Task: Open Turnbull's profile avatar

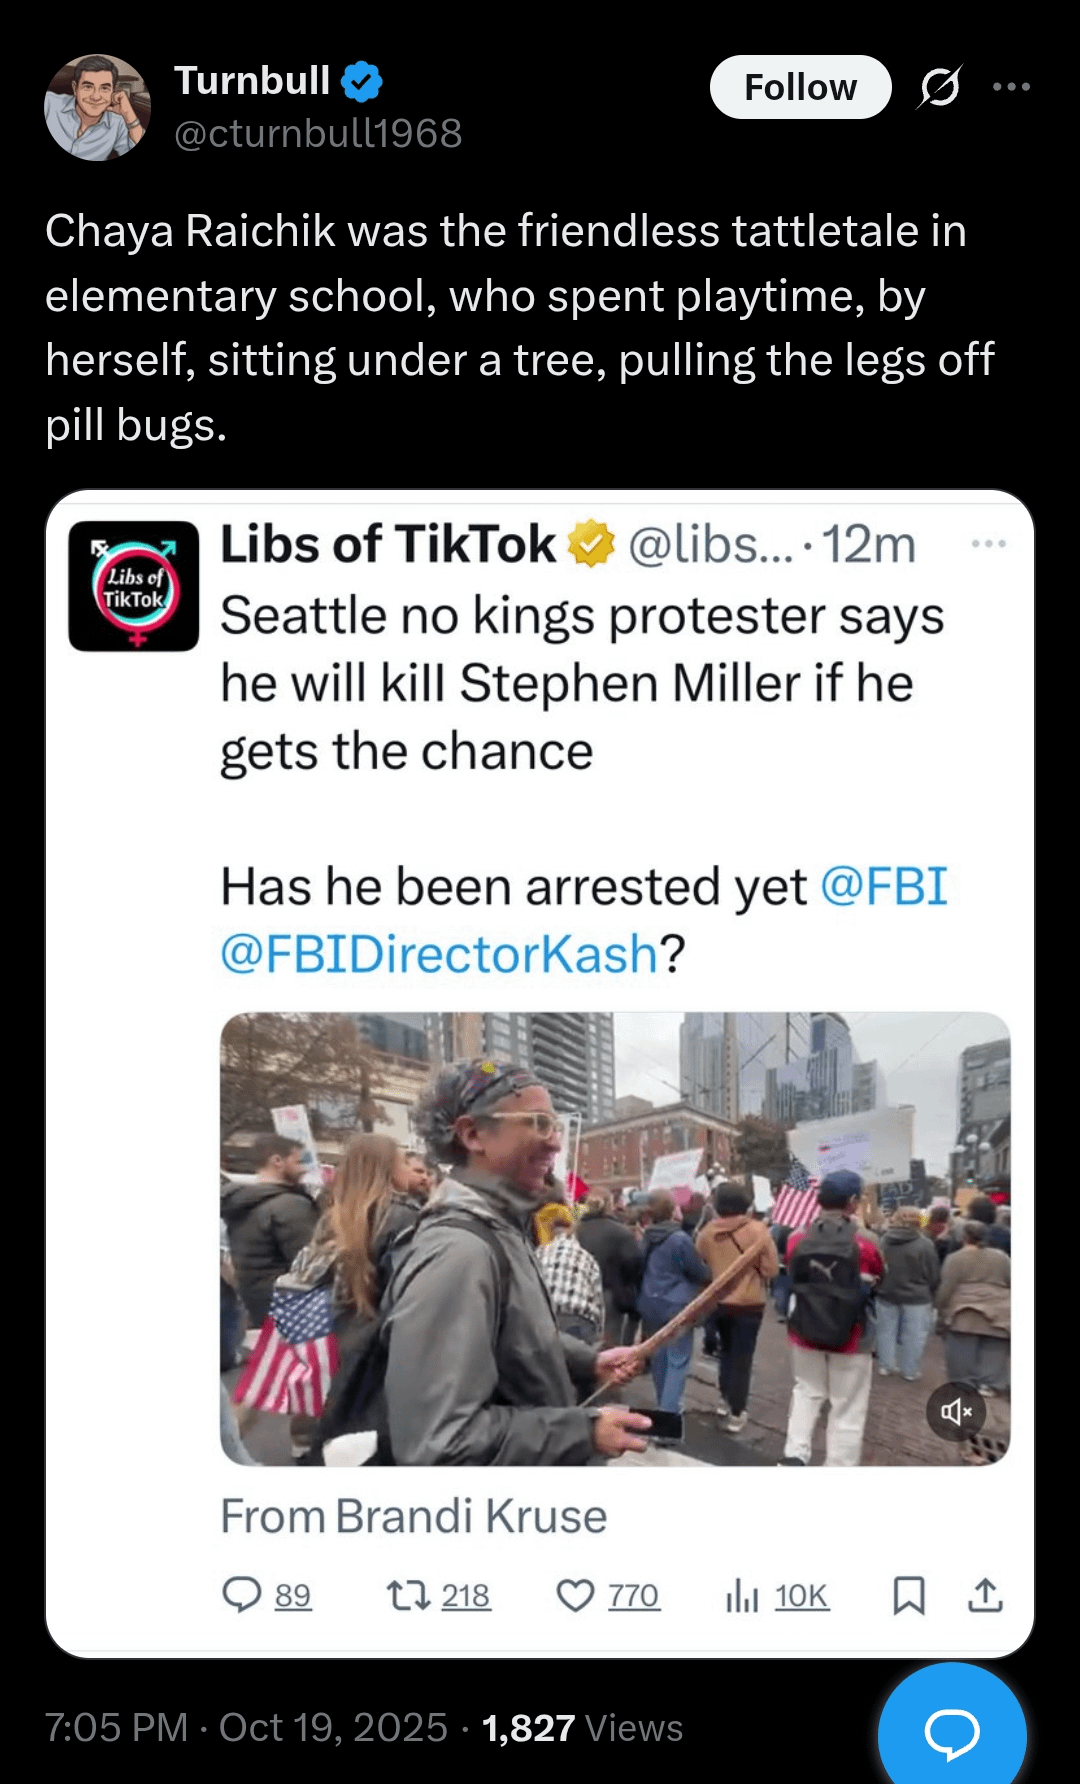Action: tap(97, 107)
